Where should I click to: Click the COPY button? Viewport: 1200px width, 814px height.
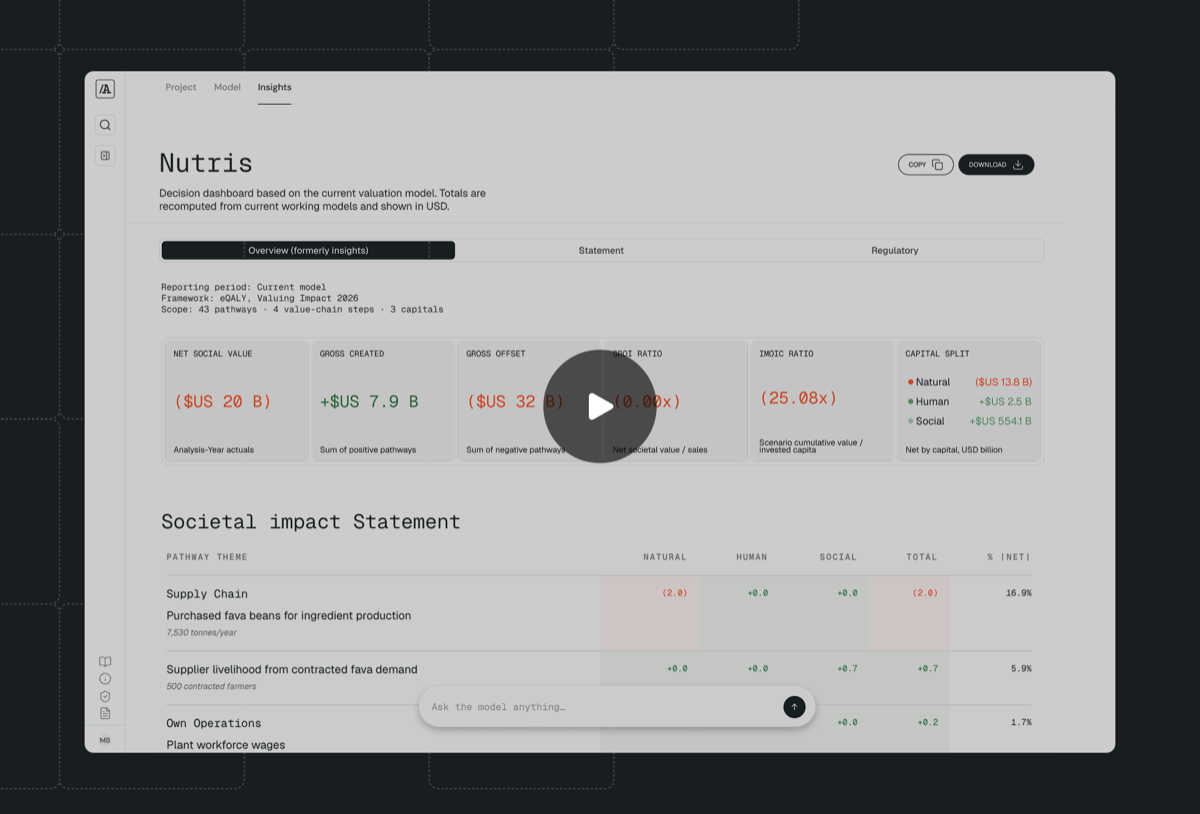(x=926, y=165)
